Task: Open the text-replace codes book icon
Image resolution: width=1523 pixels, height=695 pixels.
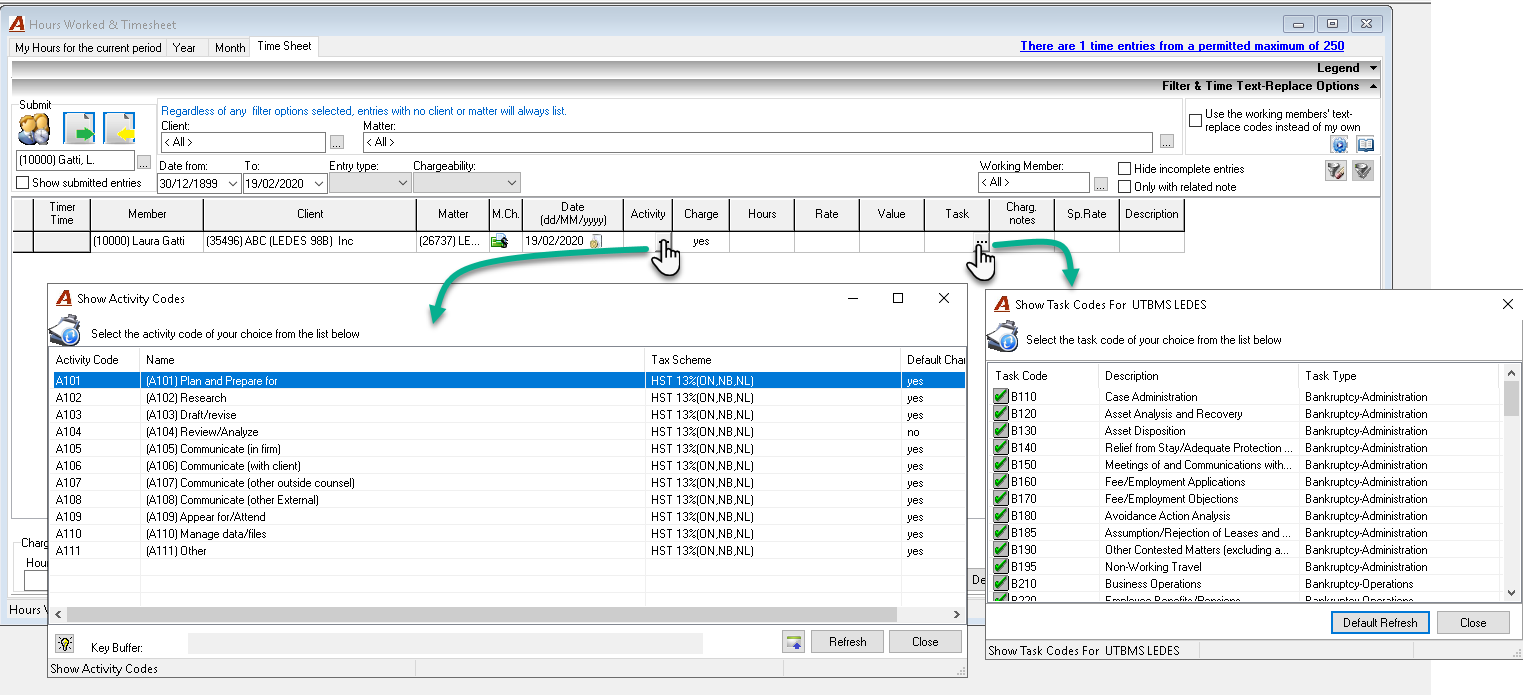Action: [1365, 145]
